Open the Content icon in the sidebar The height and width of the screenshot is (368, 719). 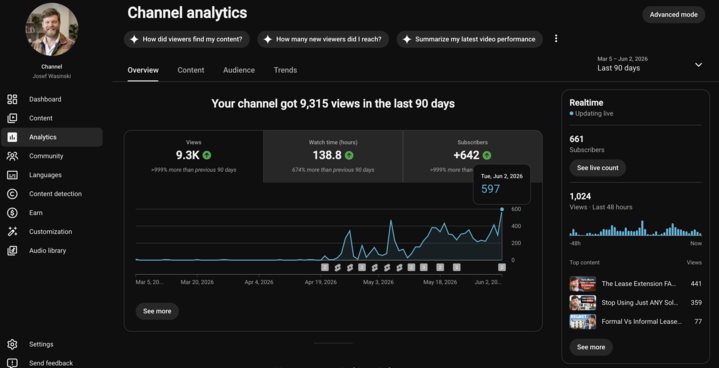pyautogui.click(x=12, y=118)
